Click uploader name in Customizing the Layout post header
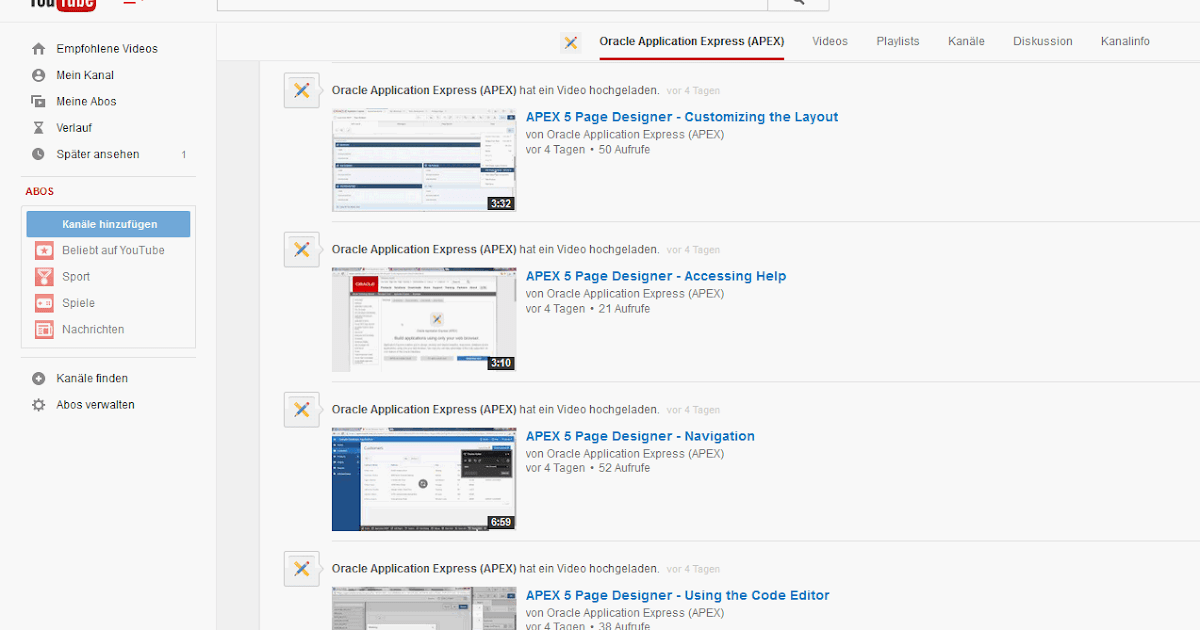Image resolution: width=1200 pixels, height=630 pixels. [x=424, y=90]
